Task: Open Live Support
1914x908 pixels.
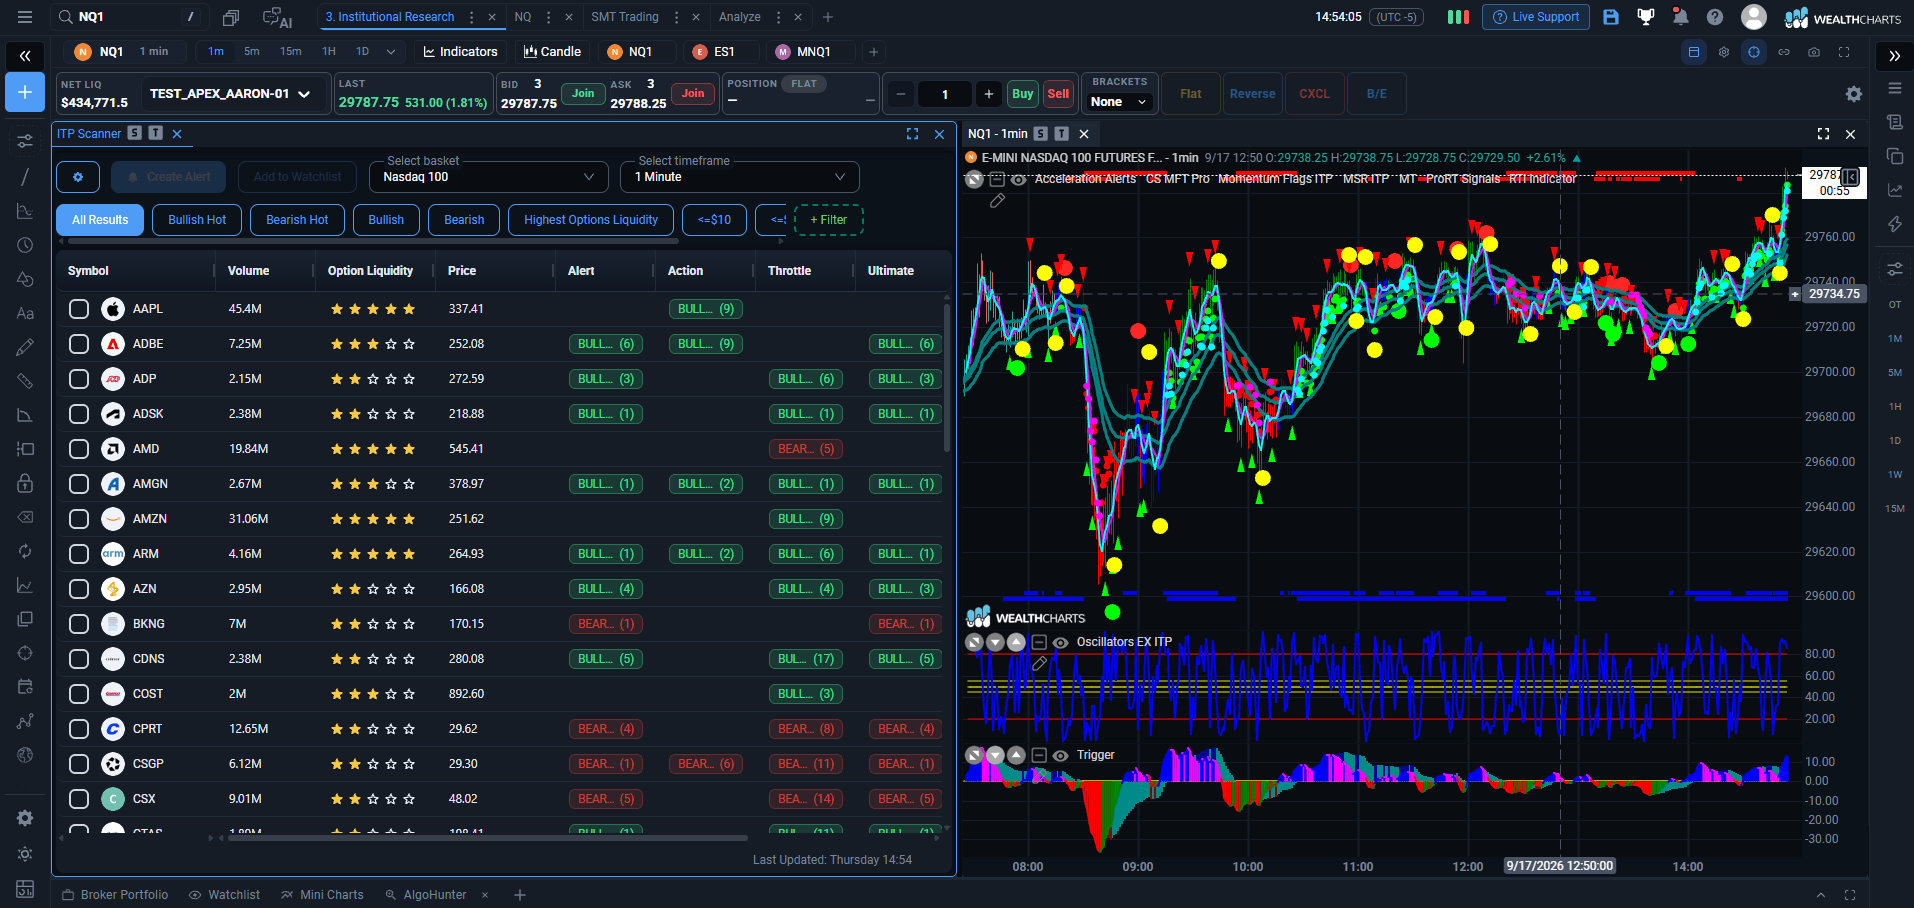Action: click(1536, 17)
